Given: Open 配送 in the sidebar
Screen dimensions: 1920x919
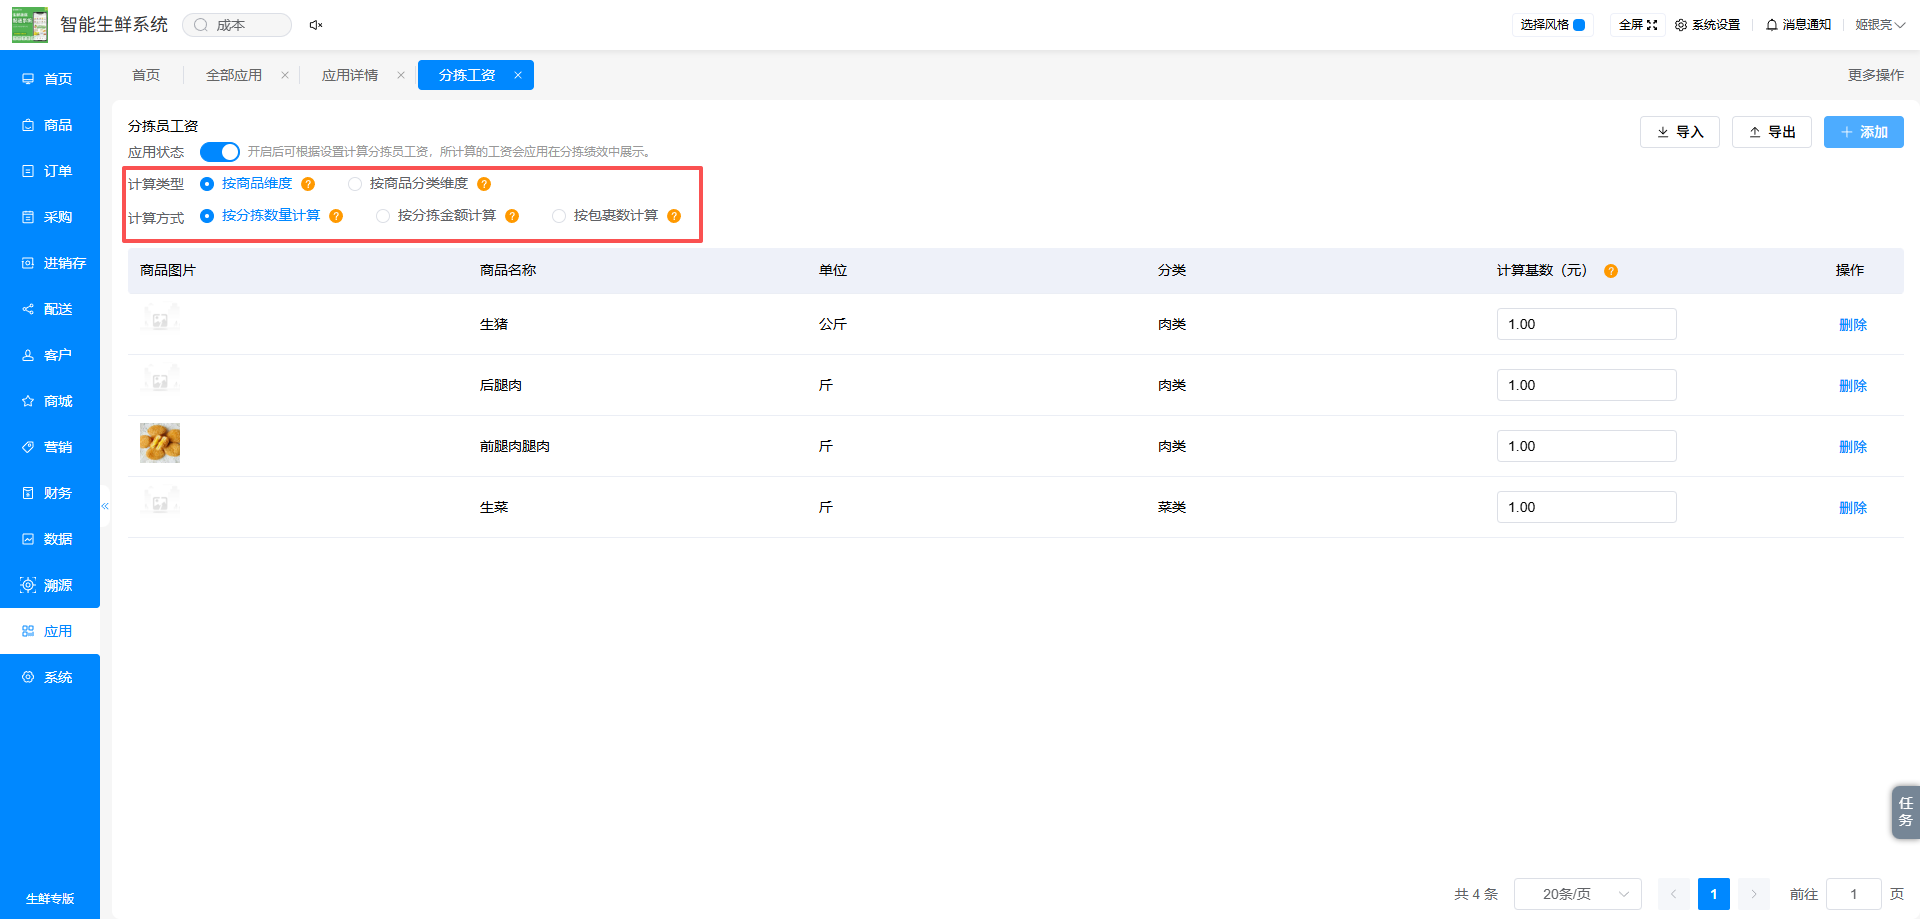Looking at the screenshot, I should 50,309.
